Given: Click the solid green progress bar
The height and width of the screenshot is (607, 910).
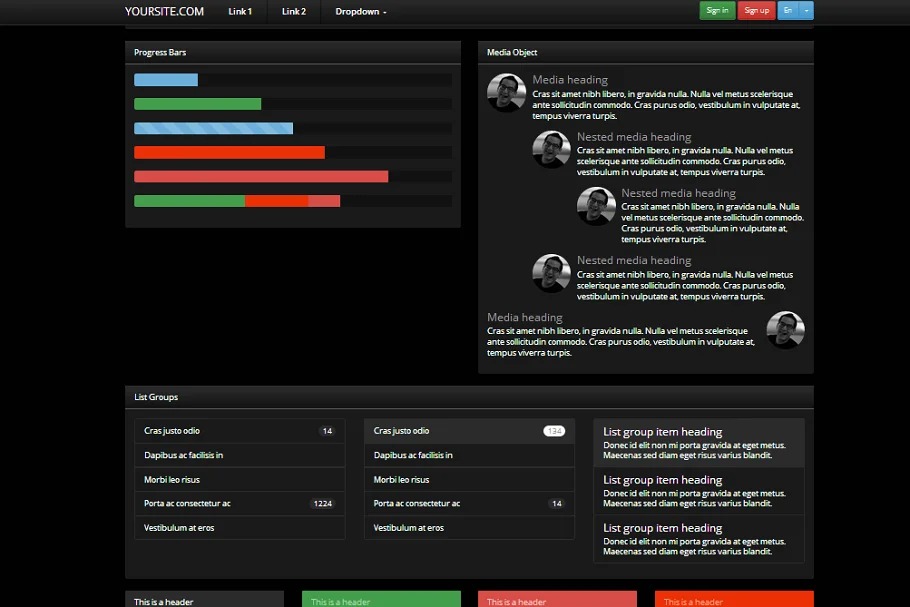Looking at the screenshot, I should 197,104.
